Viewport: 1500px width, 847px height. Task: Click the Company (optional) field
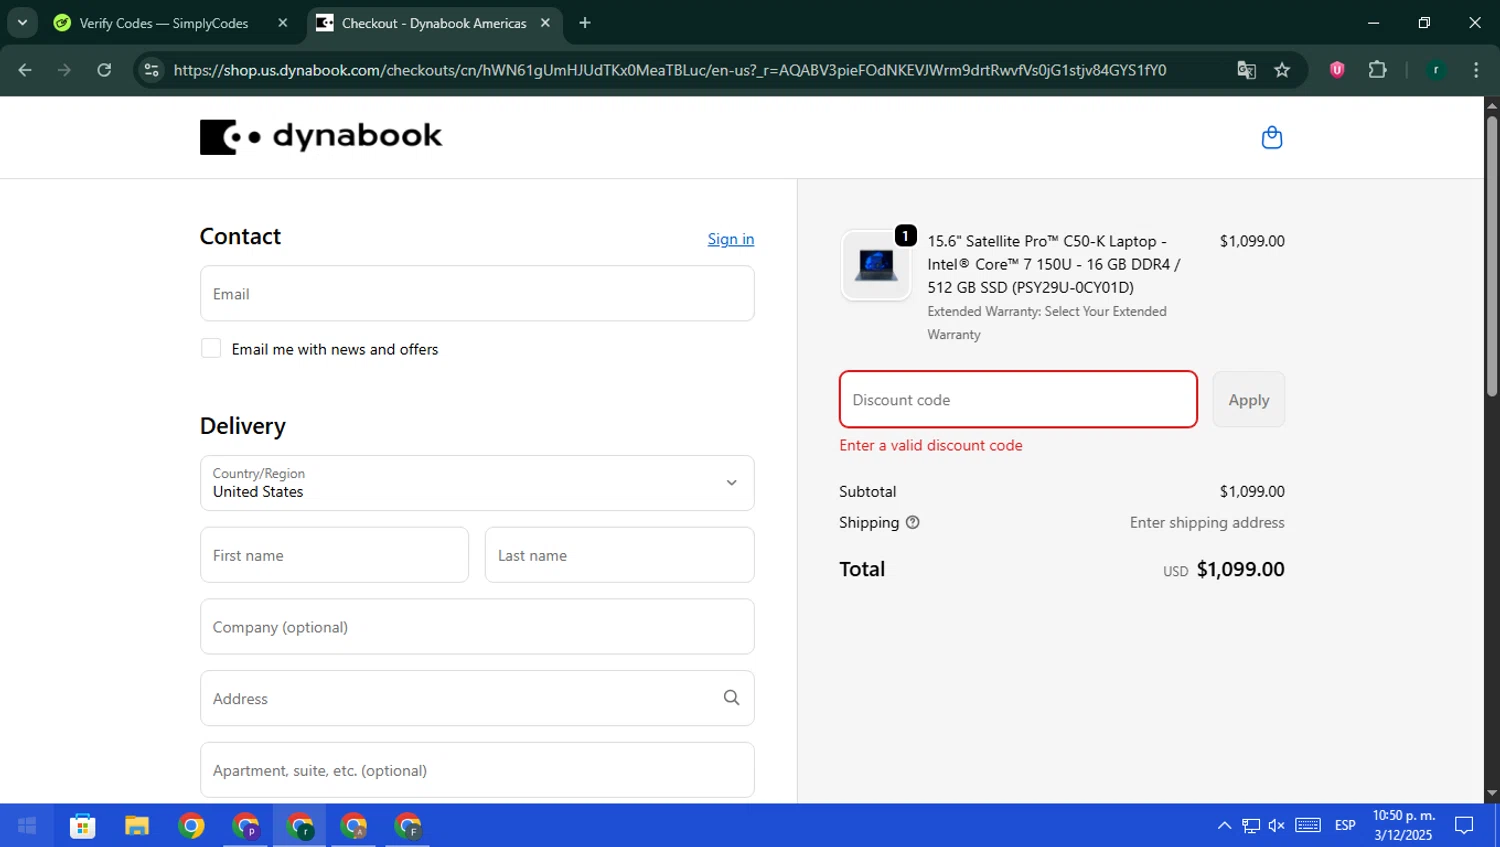(477, 627)
